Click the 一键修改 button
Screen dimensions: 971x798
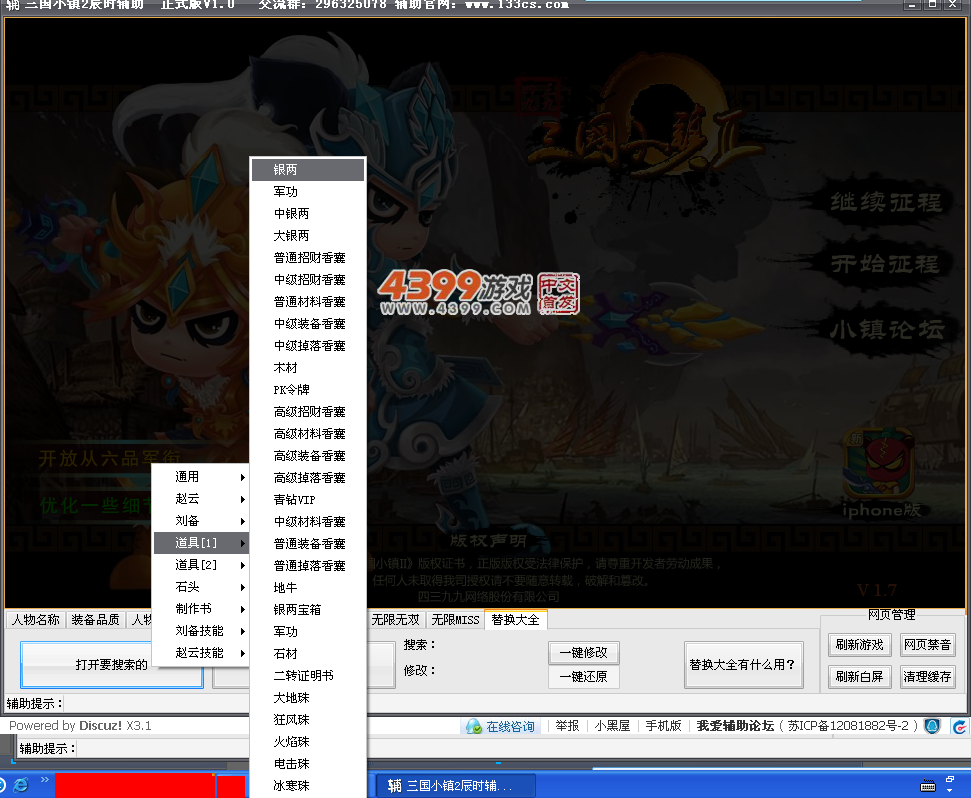coord(583,653)
